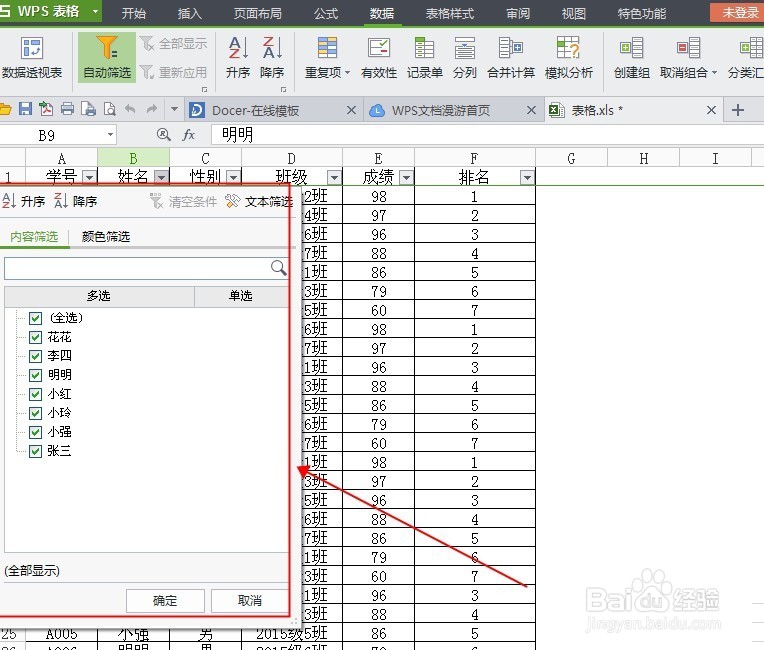Open the 性别 column filter dropdown
764x650 pixels.
click(234, 177)
